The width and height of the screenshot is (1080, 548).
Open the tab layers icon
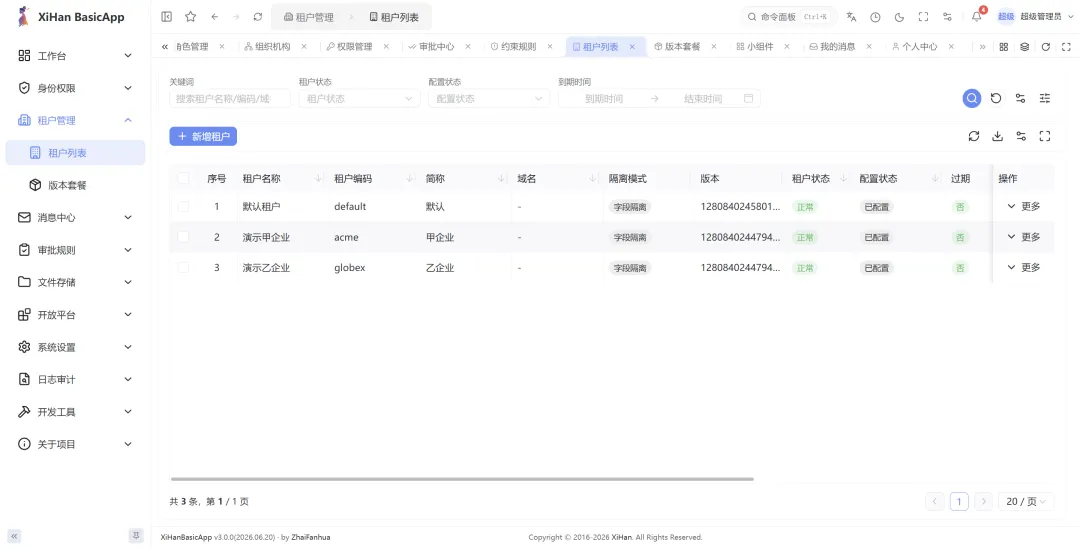1025,47
